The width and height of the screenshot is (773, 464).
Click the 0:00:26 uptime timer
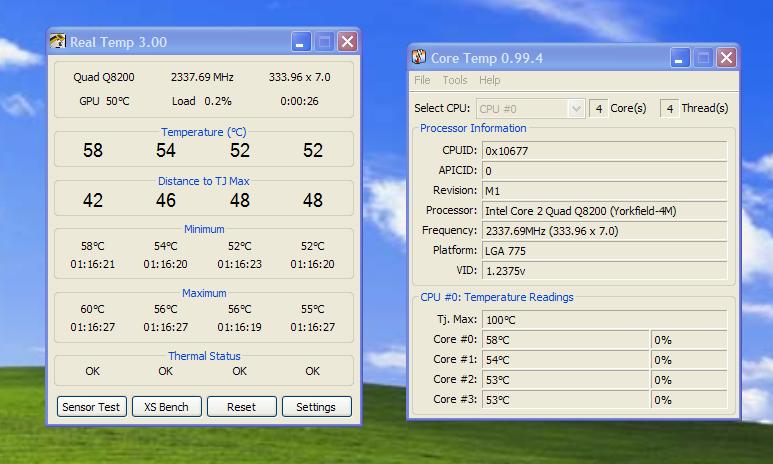tap(299, 101)
